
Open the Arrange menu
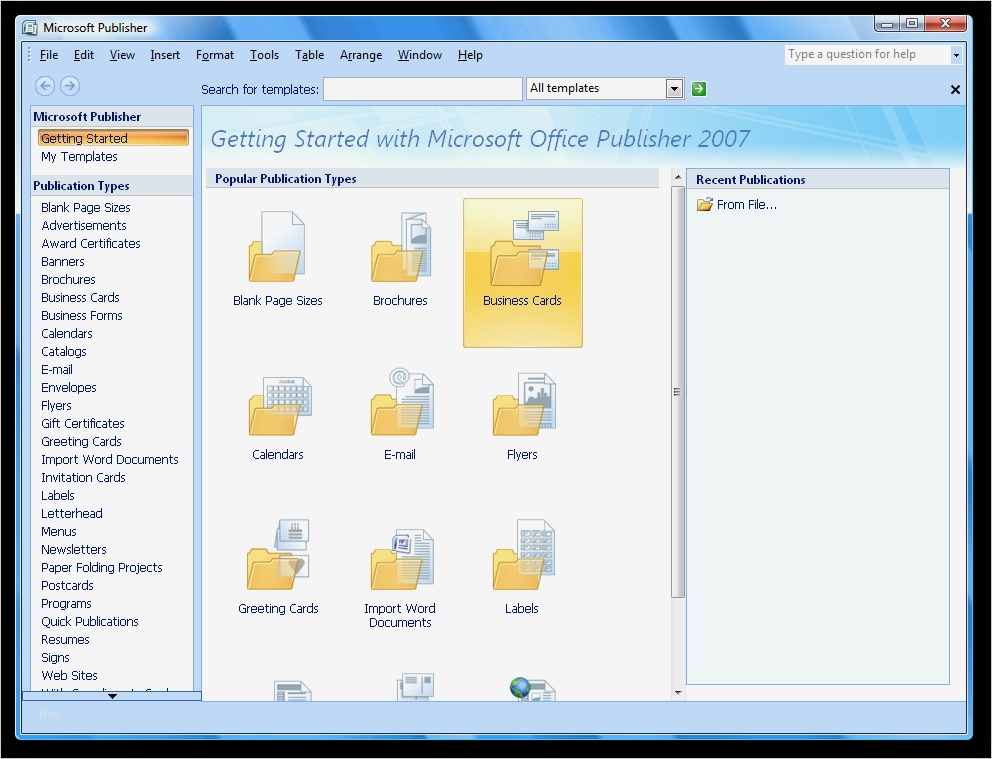click(360, 55)
